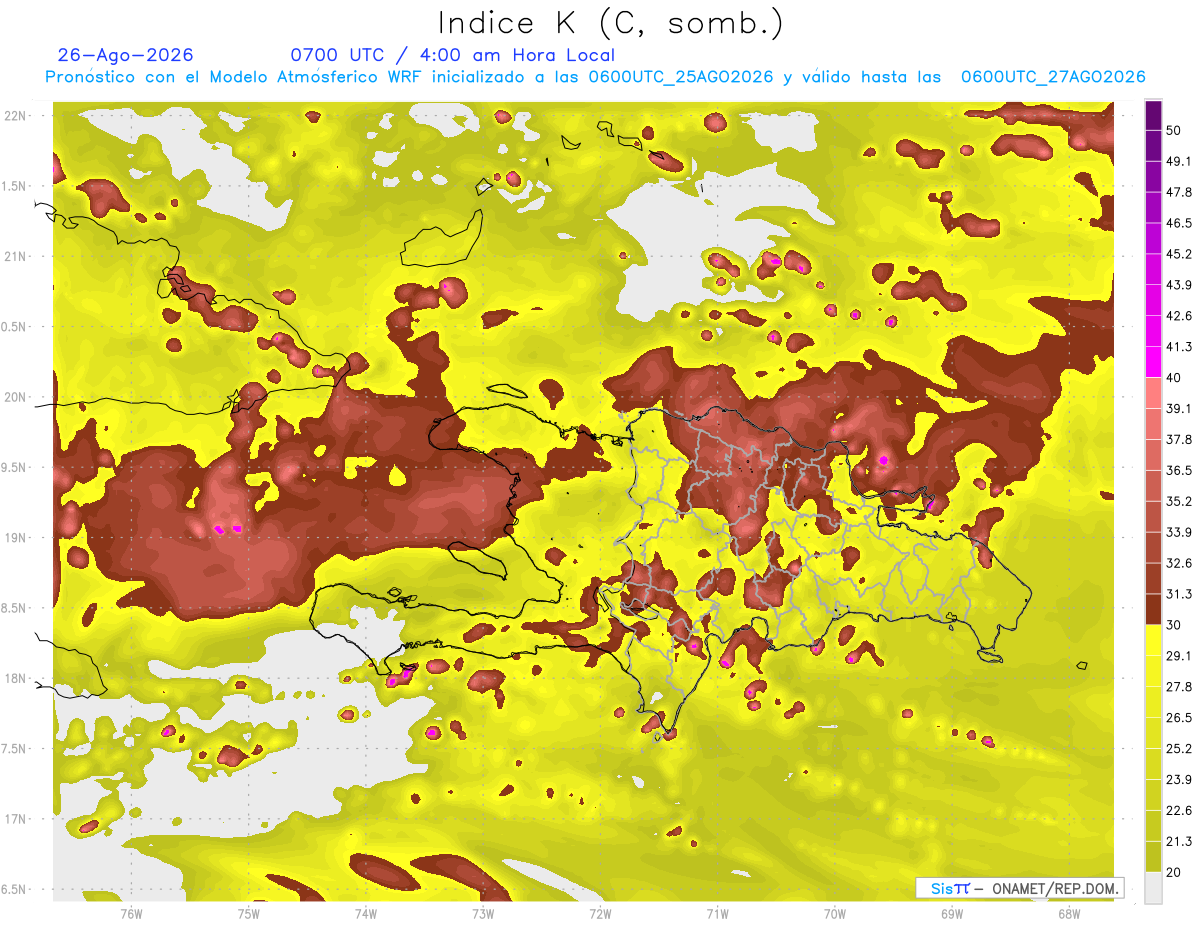Click the "75W" longitude label
Image resolution: width=1200 pixels, height=927 pixels.
[248, 913]
